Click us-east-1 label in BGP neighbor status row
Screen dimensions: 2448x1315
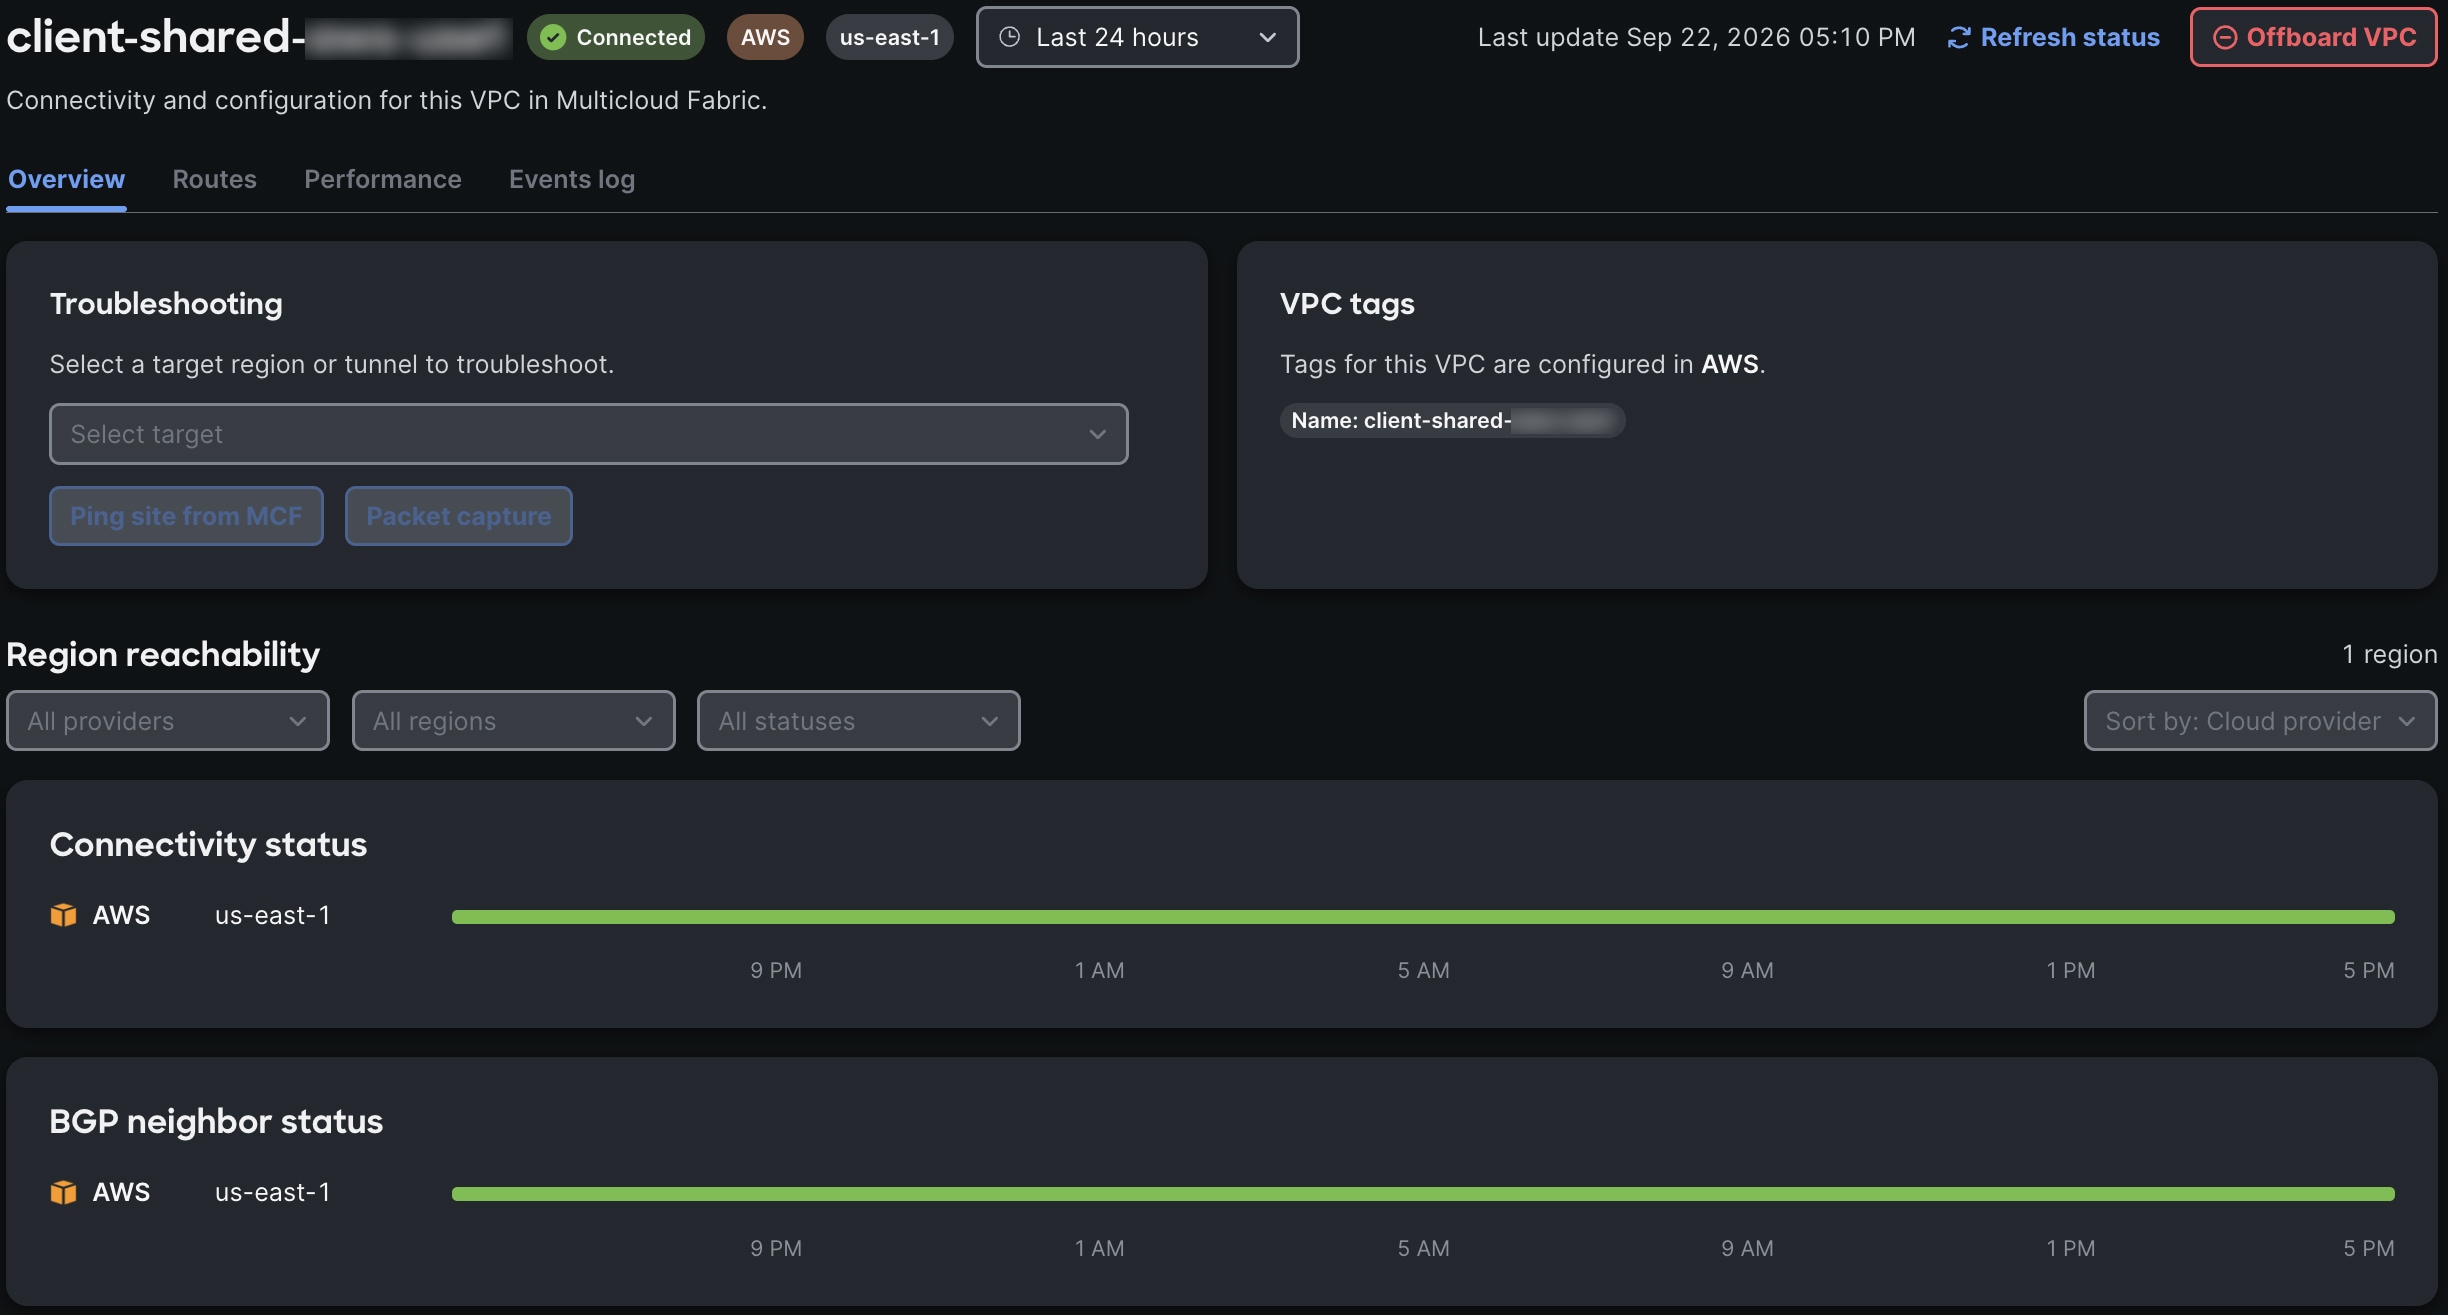coord(272,1192)
